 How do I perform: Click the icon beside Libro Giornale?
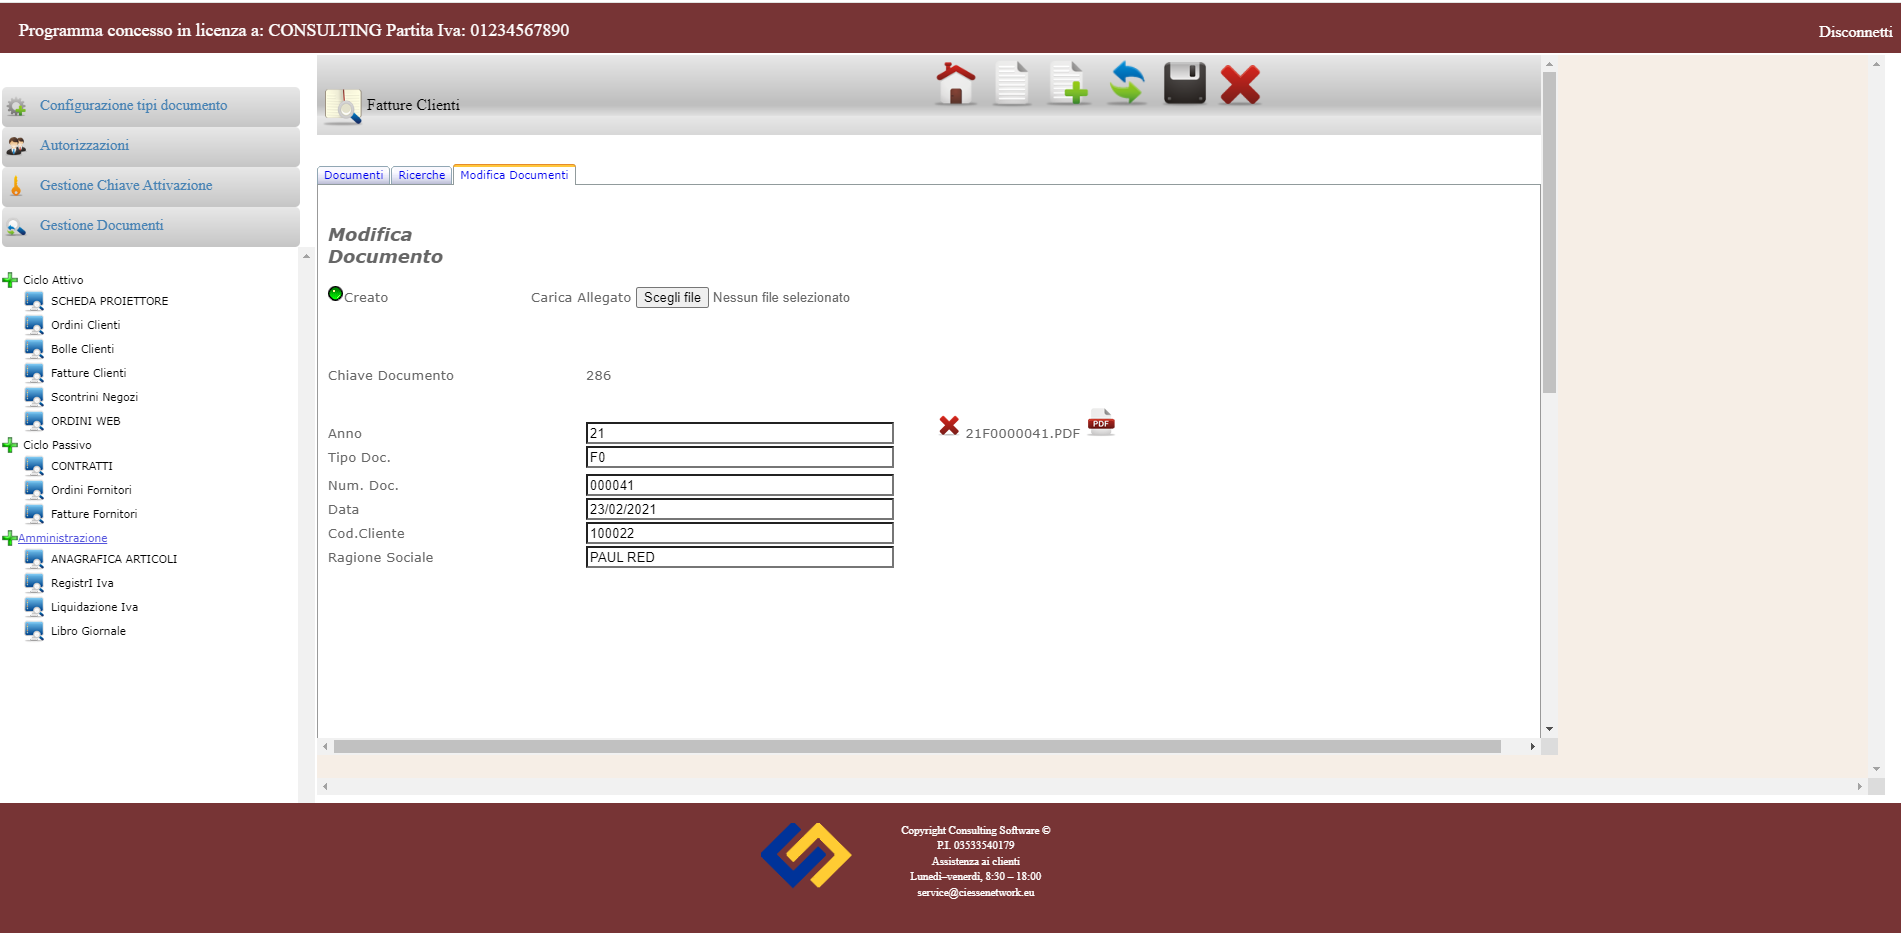point(34,631)
